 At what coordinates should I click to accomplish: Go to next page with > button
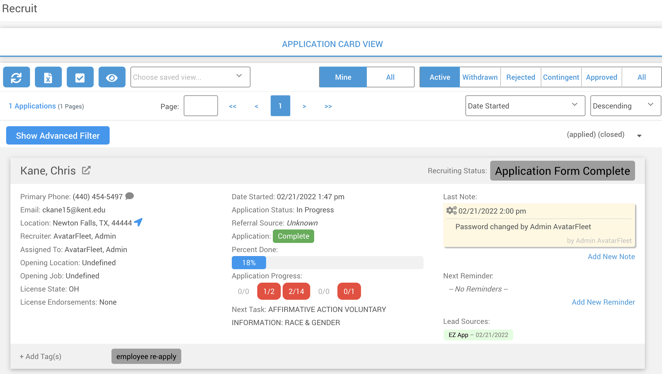pyautogui.click(x=304, y=106)
